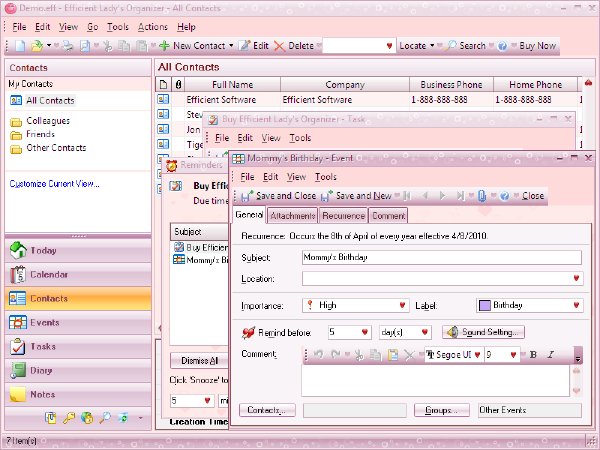
Task: Open the Go menu in main window
Action: [x=93, y=27]
